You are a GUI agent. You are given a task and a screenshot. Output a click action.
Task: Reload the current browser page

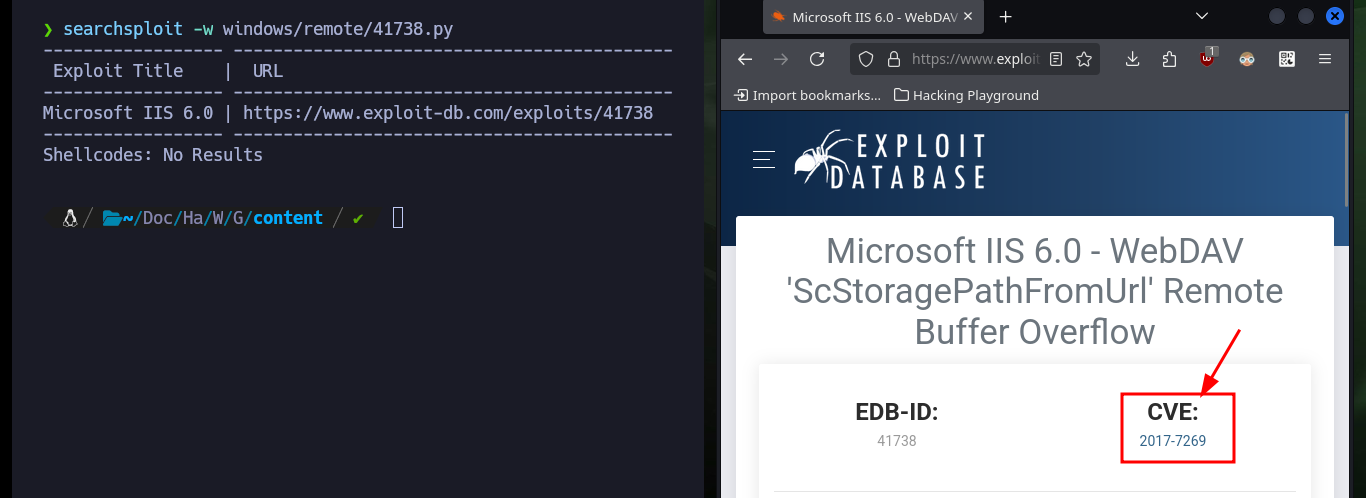pos(817,59)
